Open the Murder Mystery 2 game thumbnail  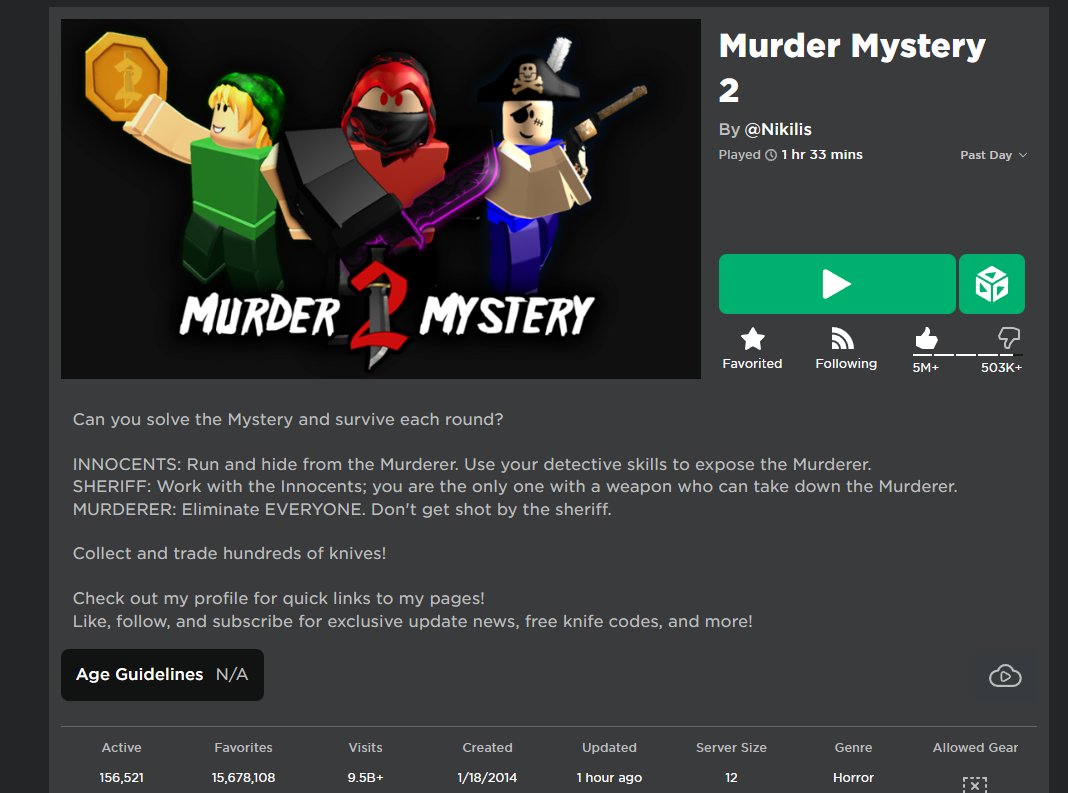coord(381,199)
